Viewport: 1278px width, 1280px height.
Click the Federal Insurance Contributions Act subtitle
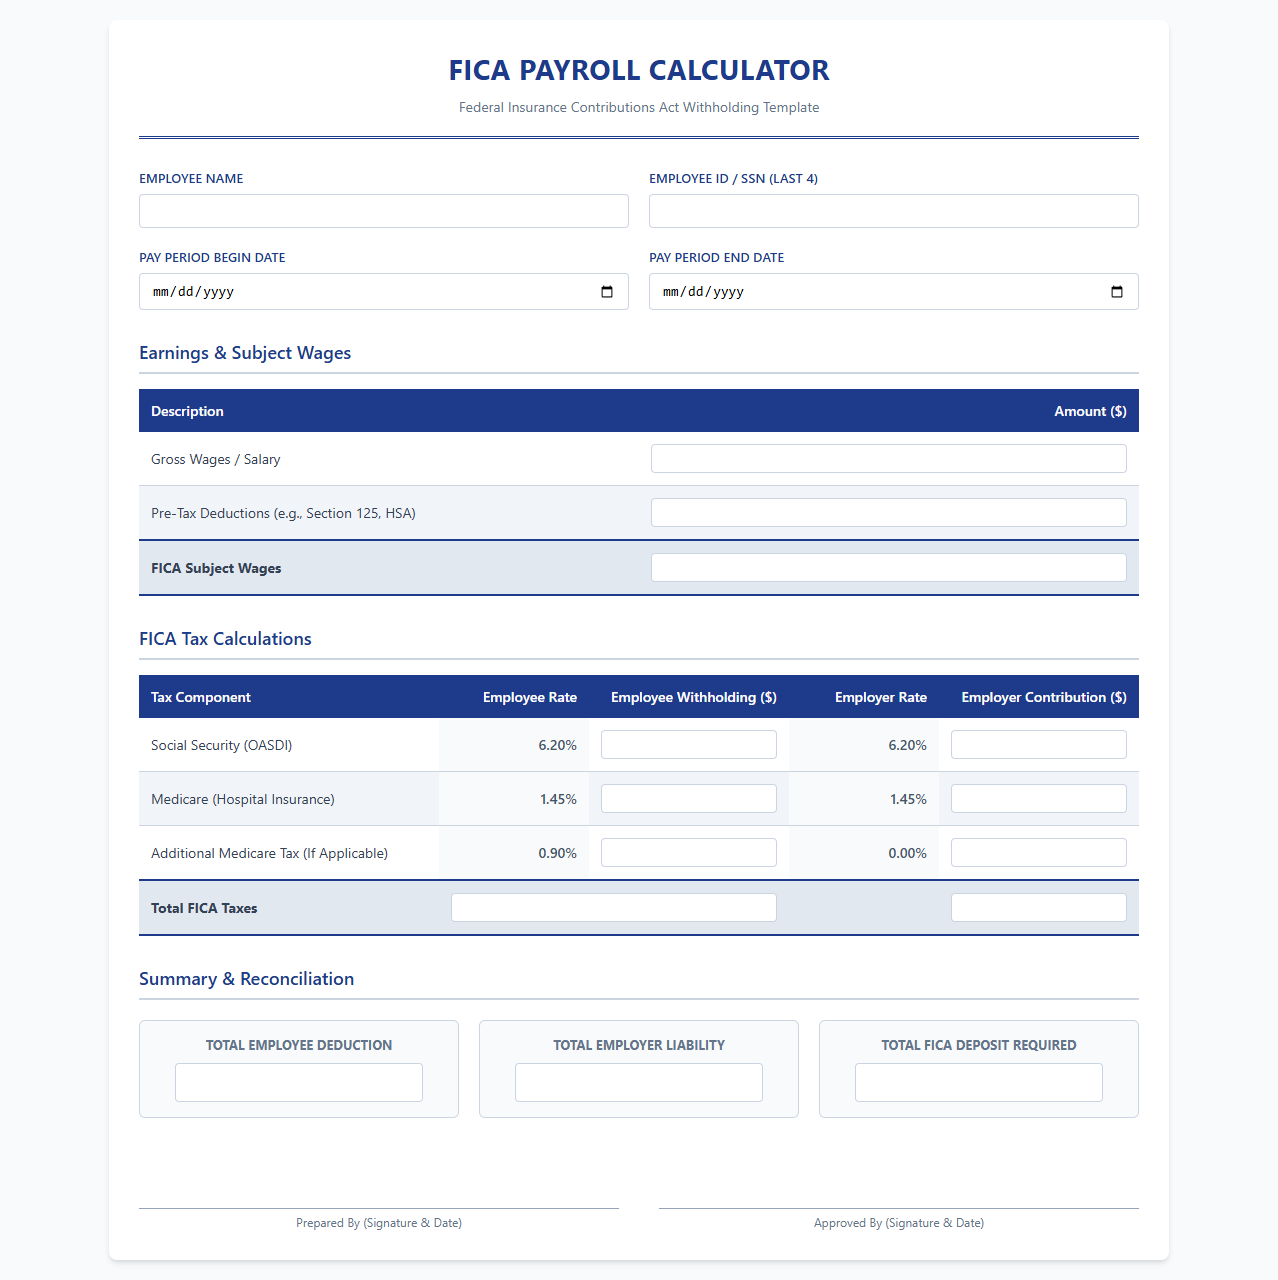click(x=639, y=107)
